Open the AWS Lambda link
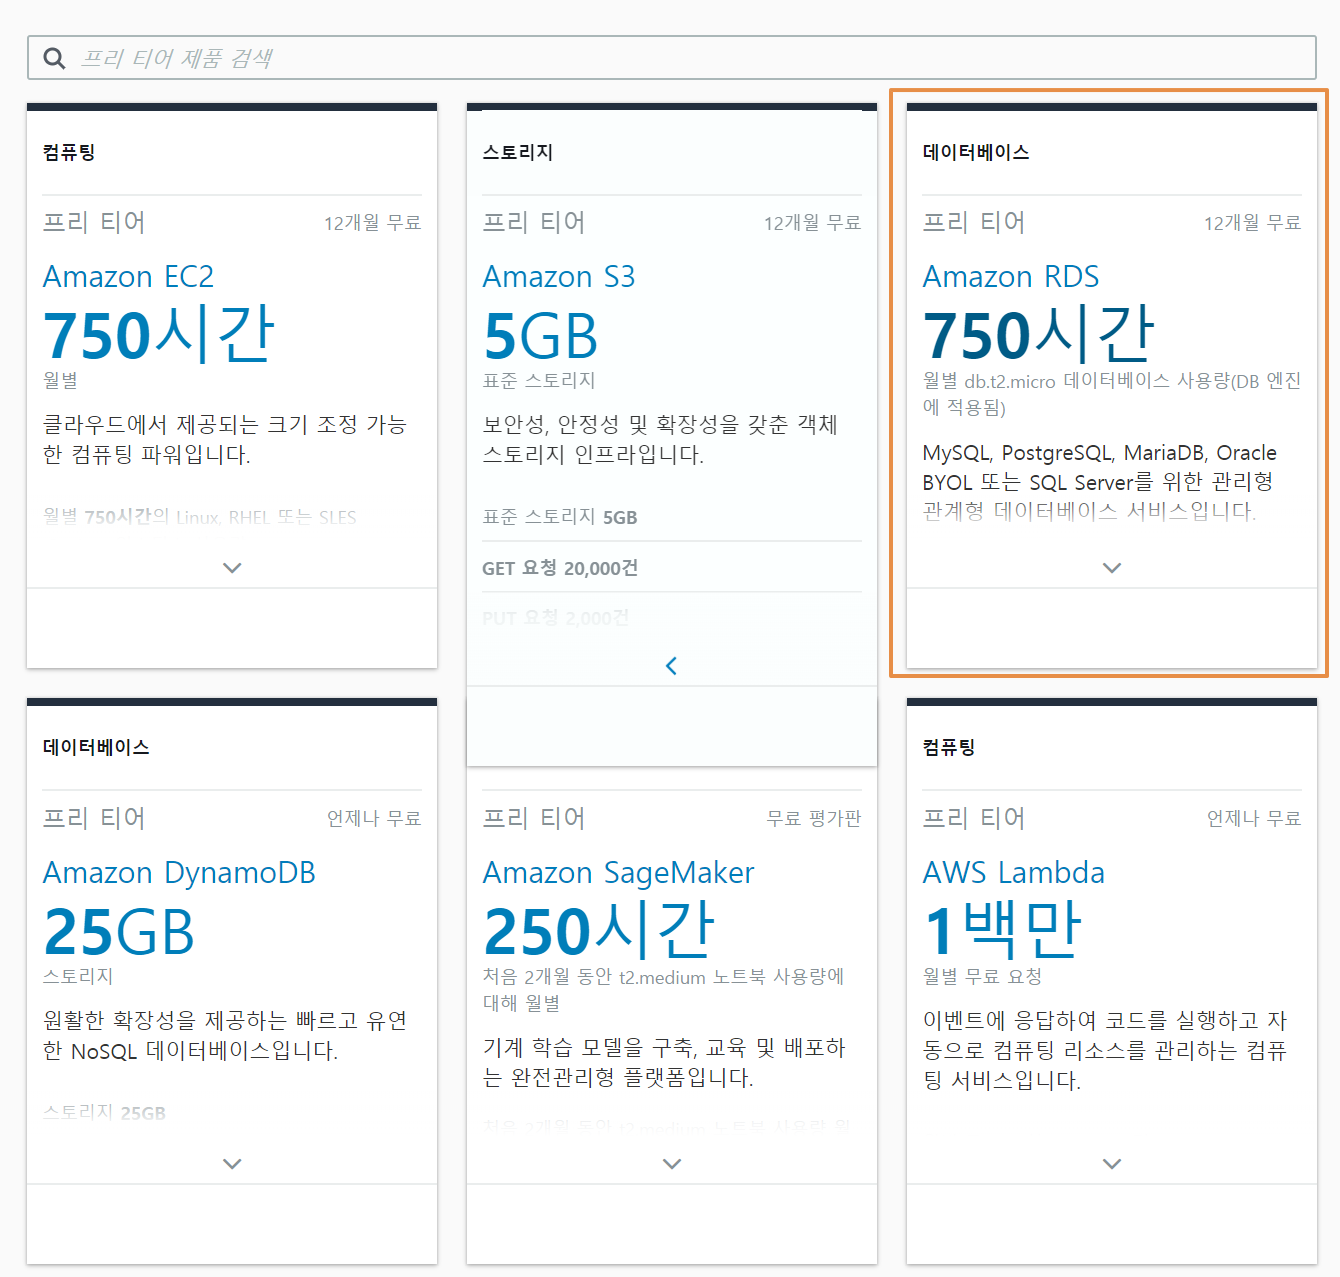The height and width of the screenshot is (1277, 1340). click(x=1014, y=873)
